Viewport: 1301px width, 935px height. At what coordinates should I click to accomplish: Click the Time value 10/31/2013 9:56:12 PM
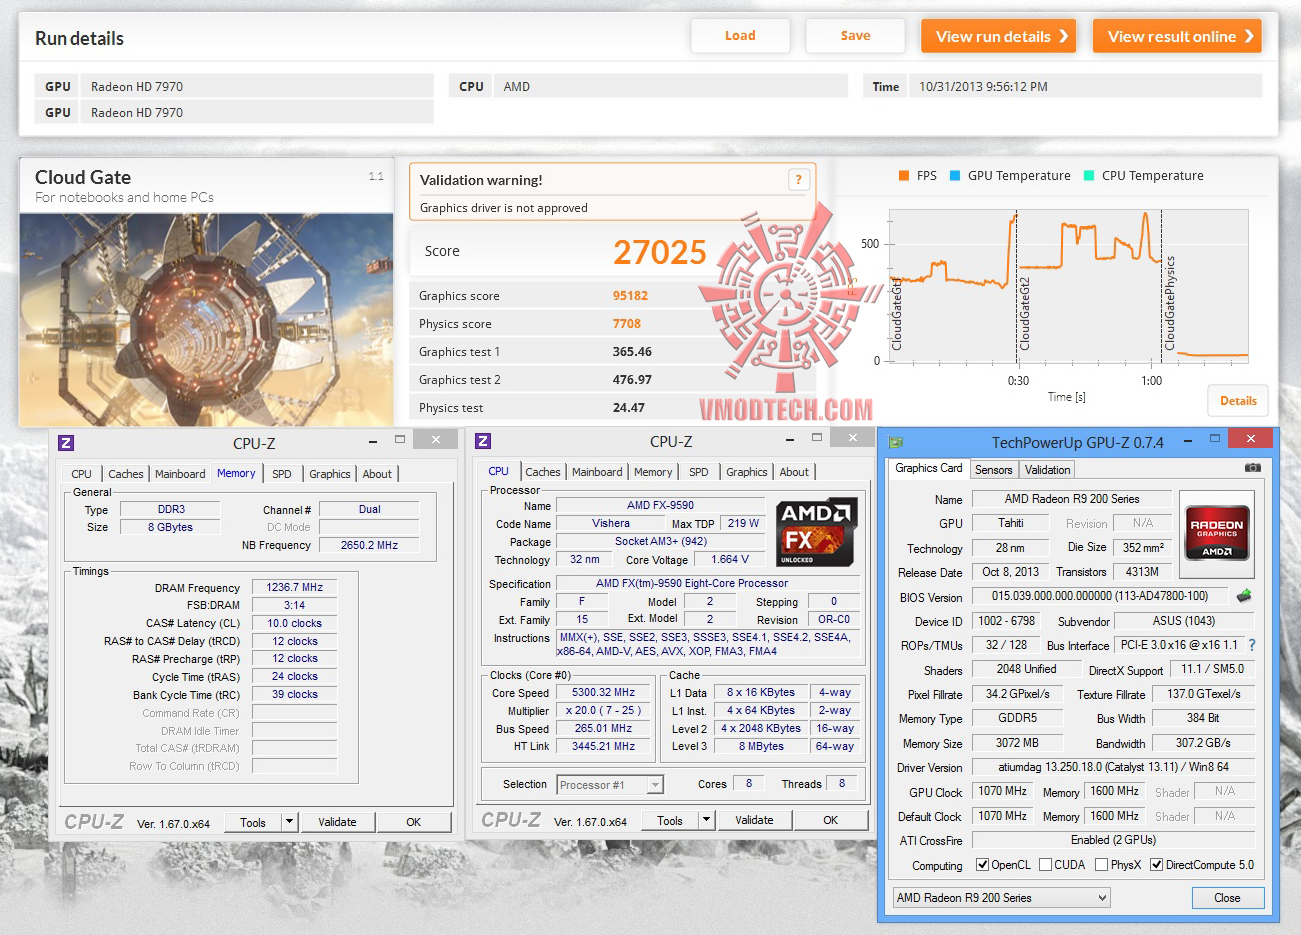tap(984, 87)
